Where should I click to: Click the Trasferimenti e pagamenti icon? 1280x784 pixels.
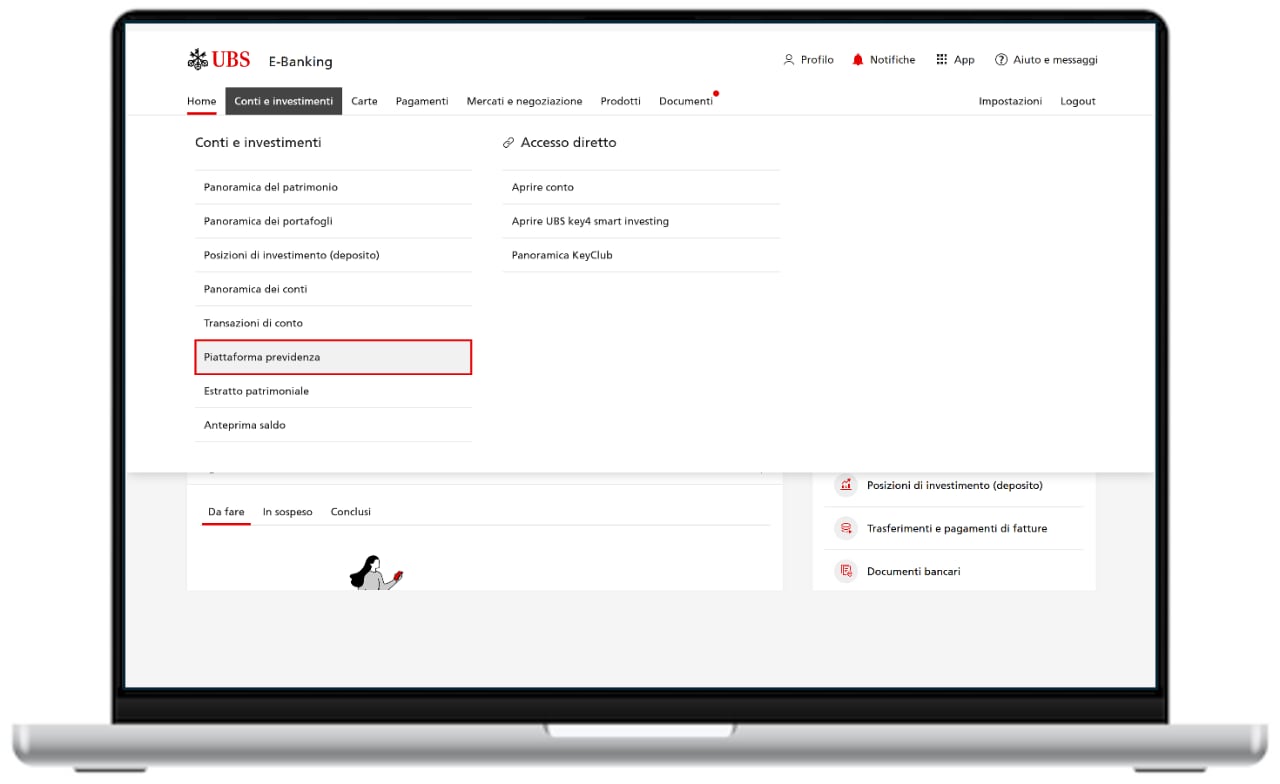click(846, 528)
